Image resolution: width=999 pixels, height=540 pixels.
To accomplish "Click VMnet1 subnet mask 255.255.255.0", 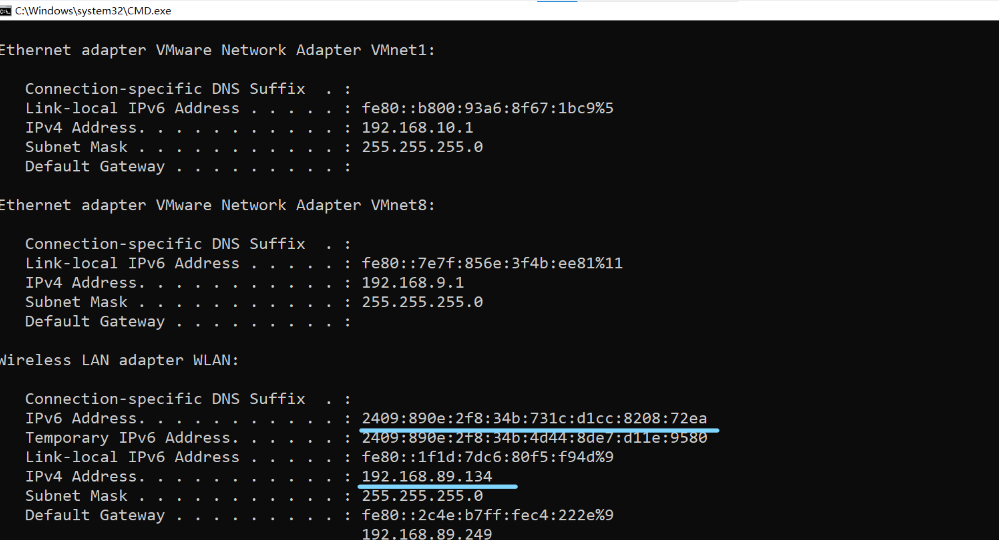I will point(422,147).
